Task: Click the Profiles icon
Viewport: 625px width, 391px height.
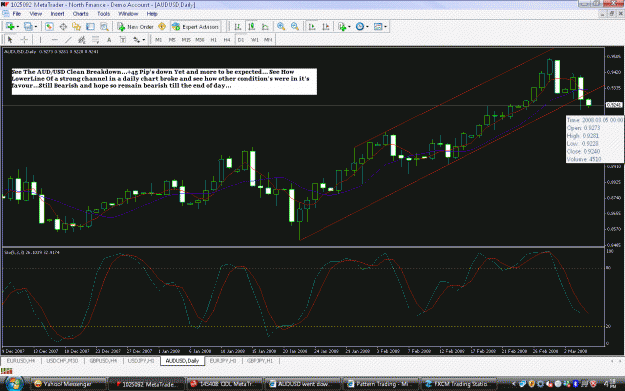Action: (28, 27)
